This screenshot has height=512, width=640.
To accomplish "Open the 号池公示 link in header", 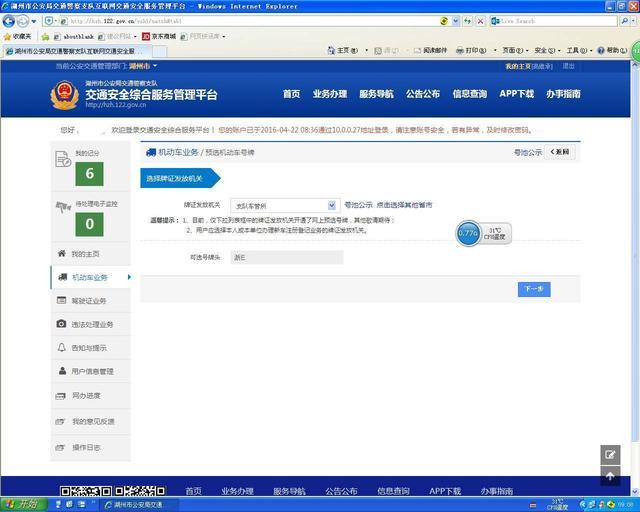I will (528, 152).
